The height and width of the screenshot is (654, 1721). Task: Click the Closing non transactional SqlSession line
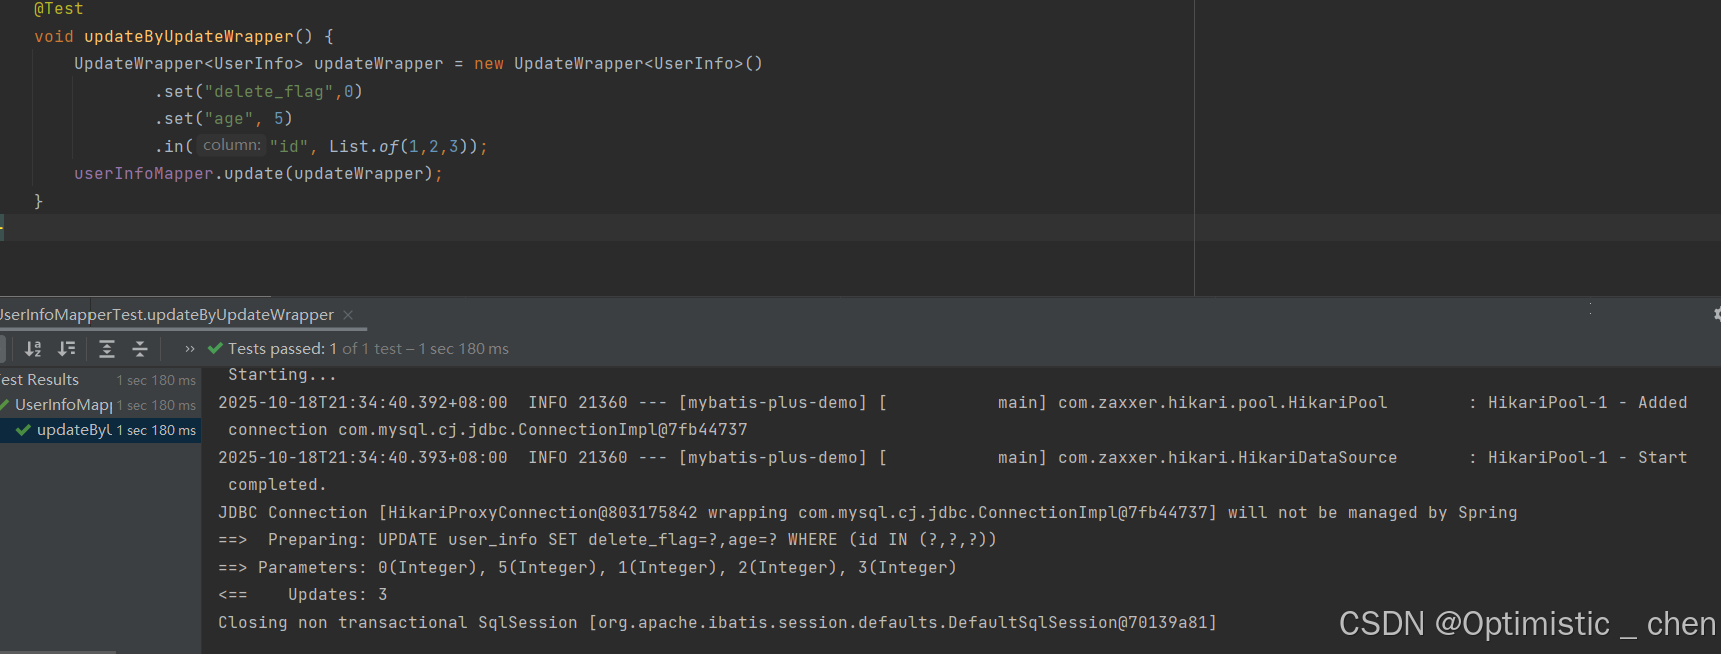pyautogui.click(x=718, y=623)
